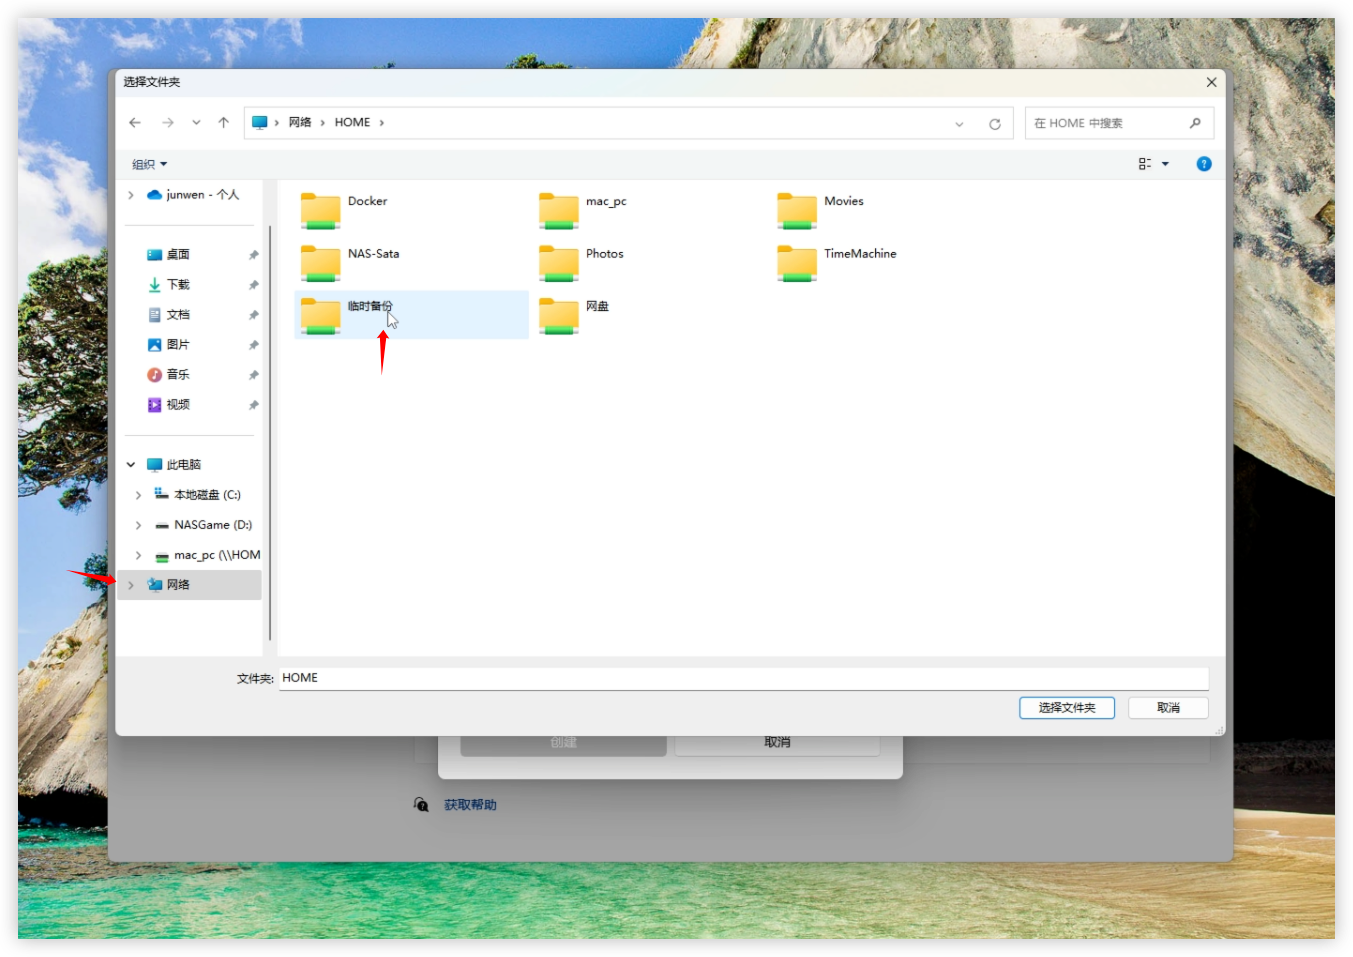Go up one folder level arrow

point(223,123)
